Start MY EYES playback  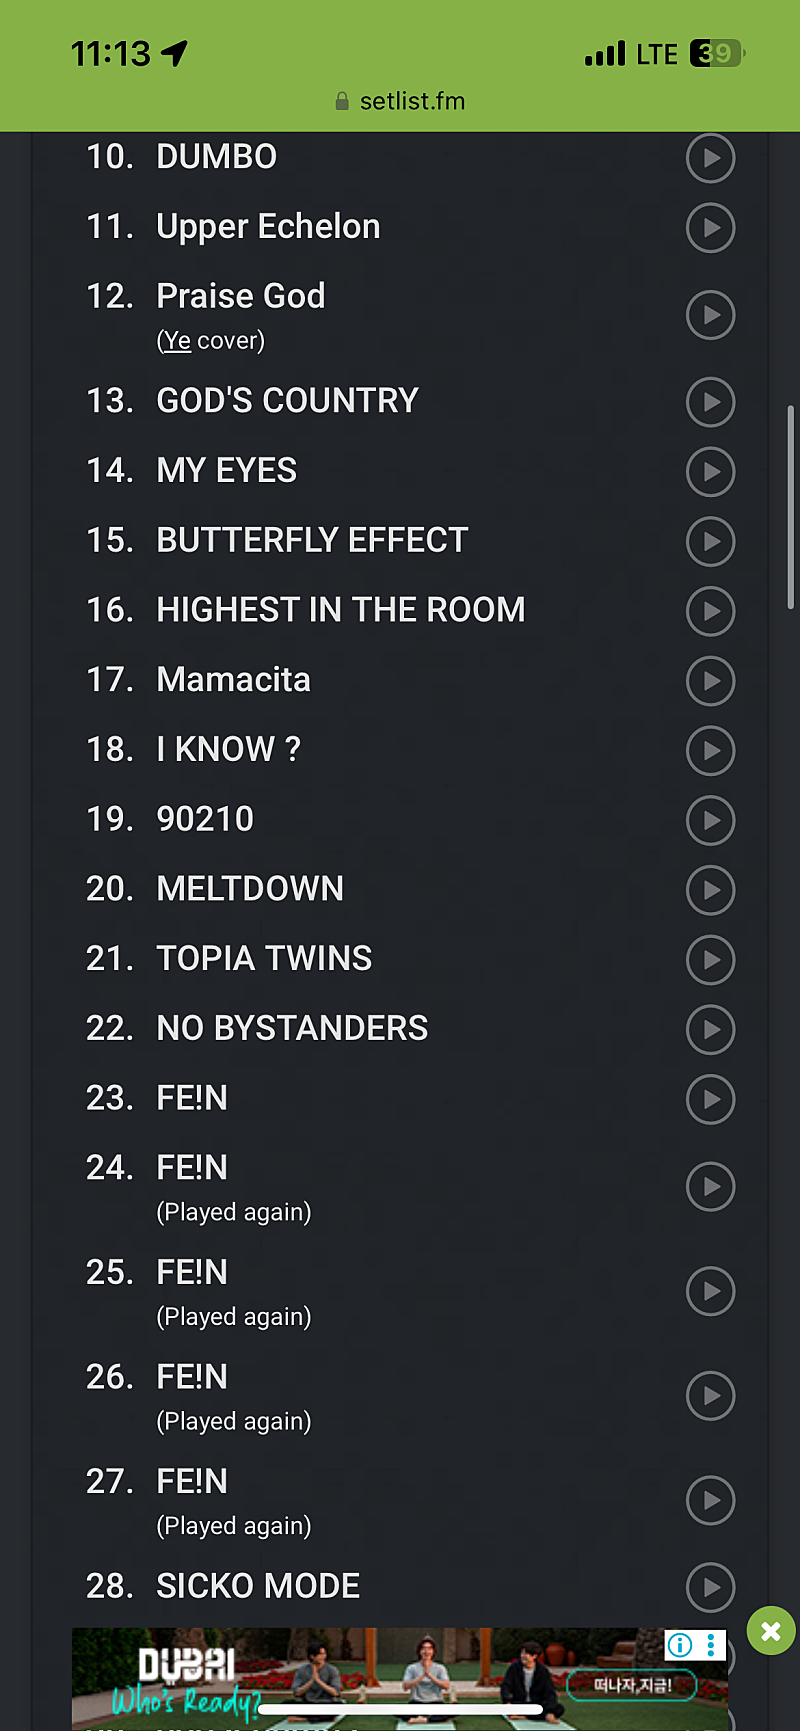point(711,472)
